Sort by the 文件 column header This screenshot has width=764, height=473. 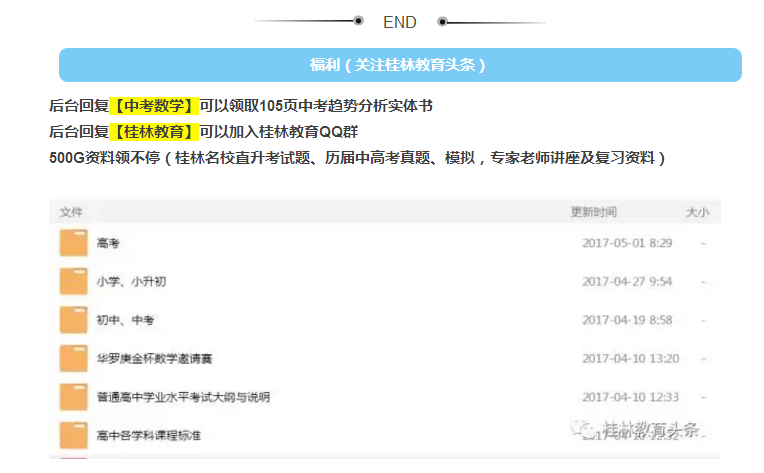coord(71,212)
